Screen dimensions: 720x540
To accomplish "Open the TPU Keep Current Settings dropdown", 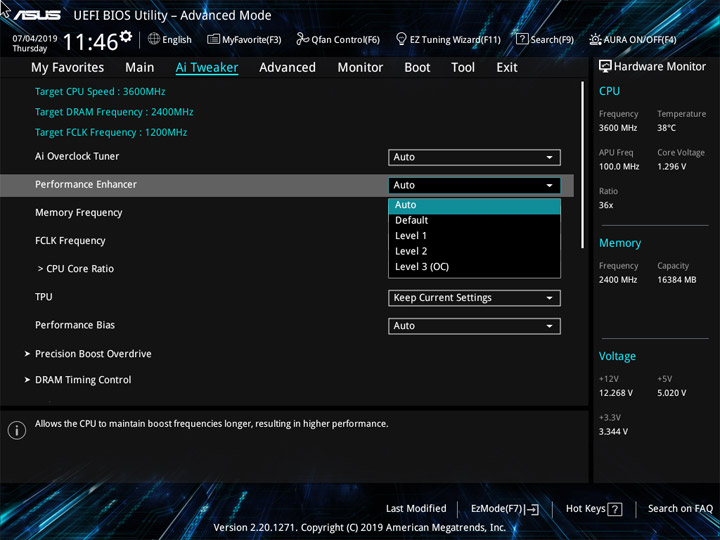I will (x=474, y=298).
